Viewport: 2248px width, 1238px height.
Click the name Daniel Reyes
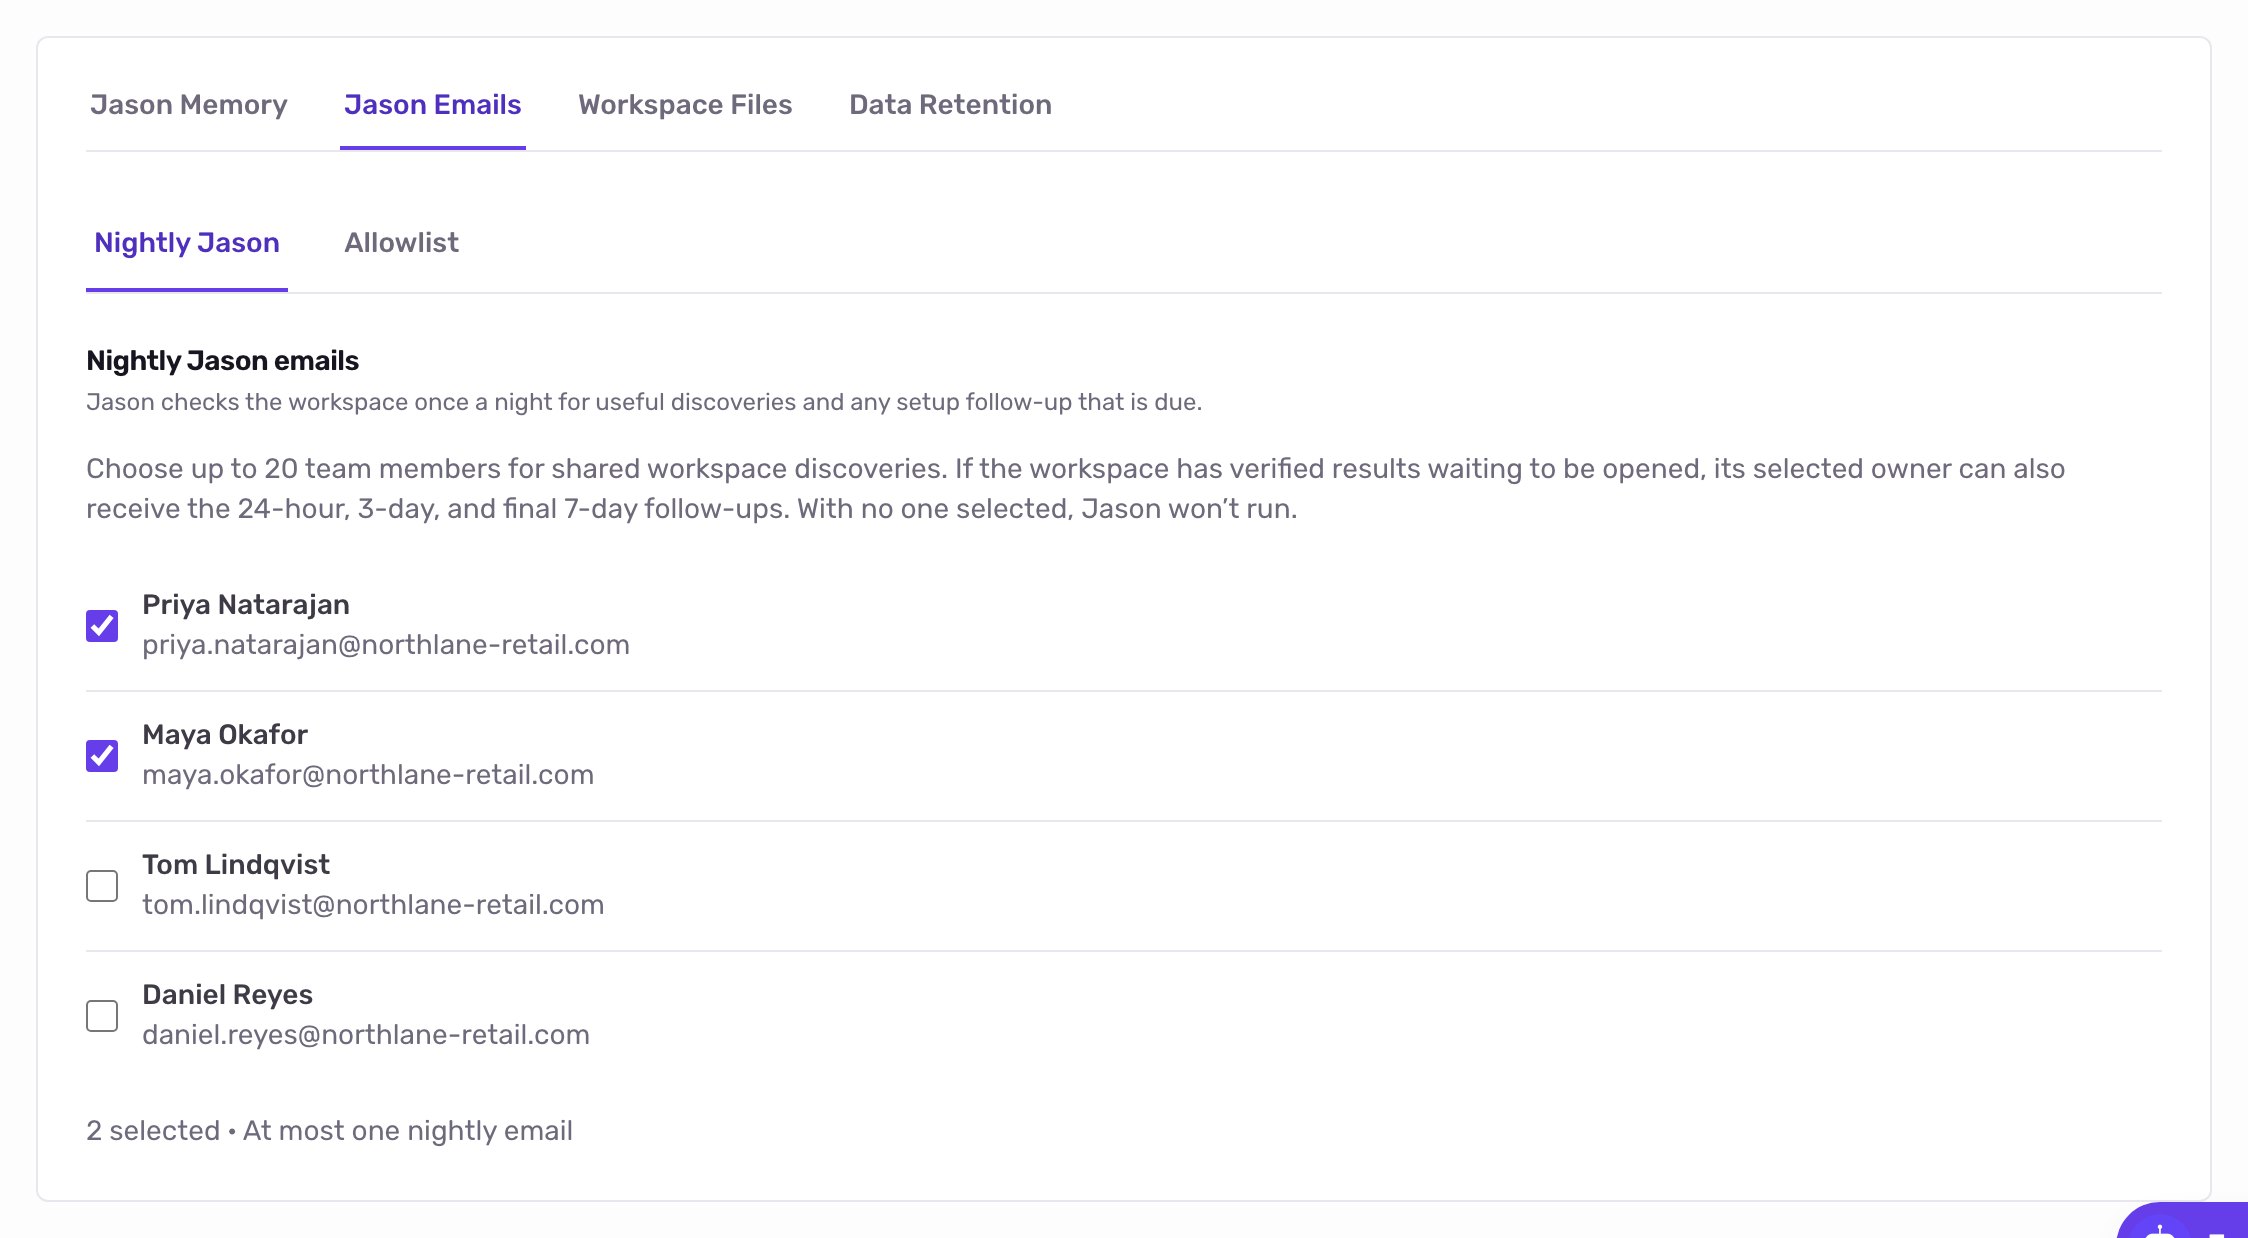pos(227,995)
